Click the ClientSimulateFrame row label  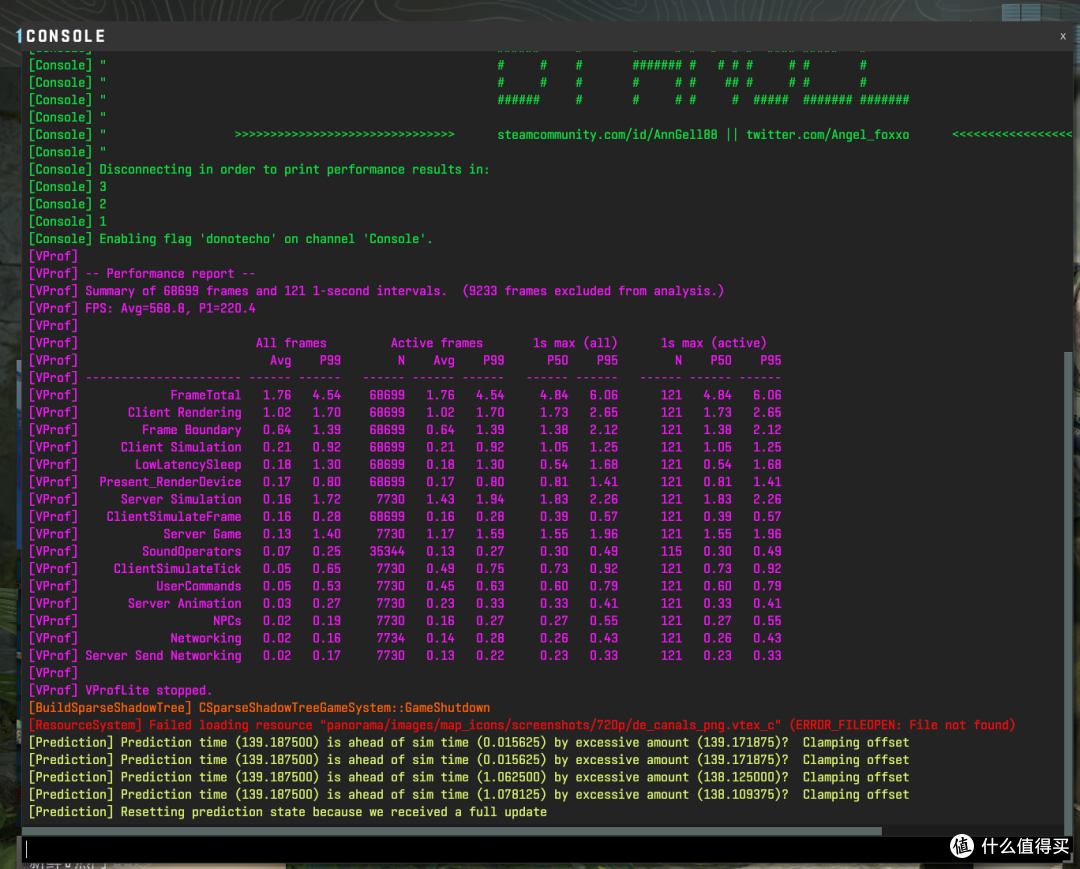174,516
